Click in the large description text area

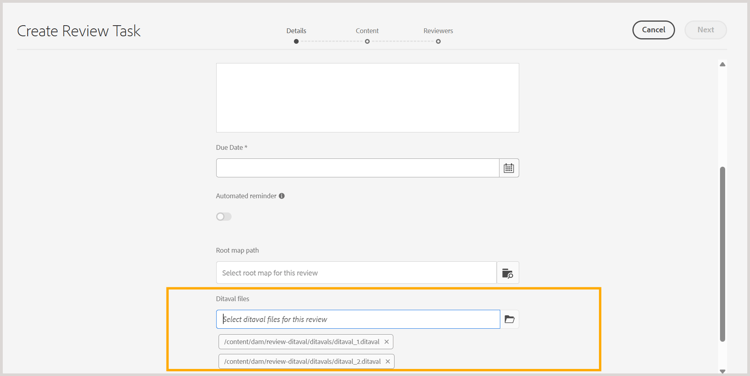click(367, 98)
